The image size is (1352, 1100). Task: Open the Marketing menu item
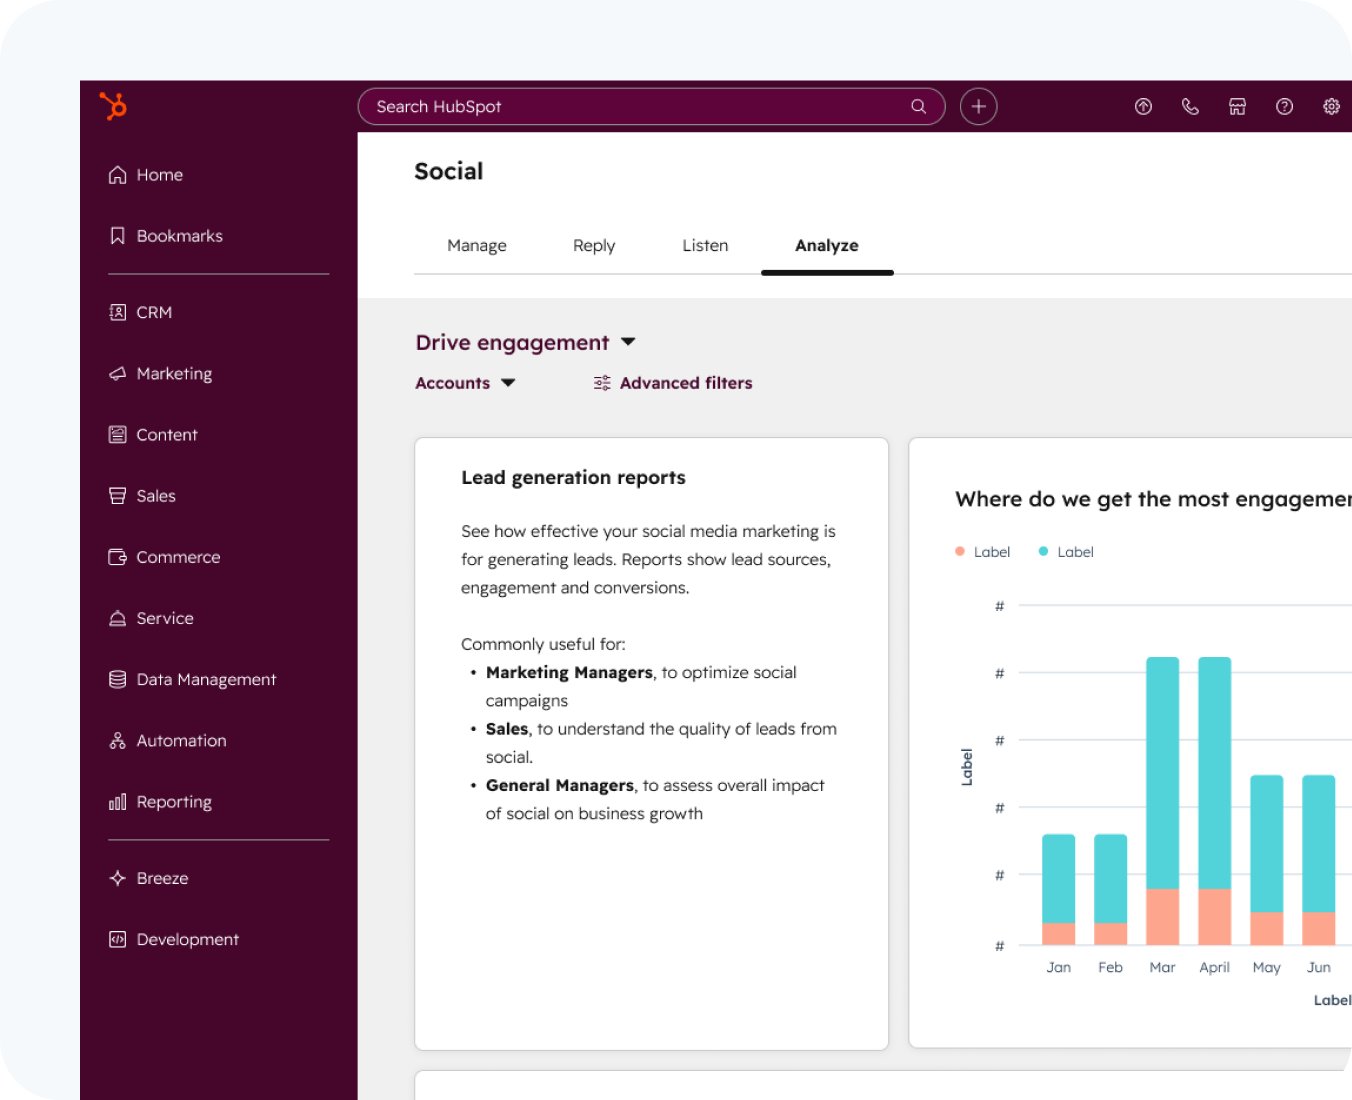[161, 373]
